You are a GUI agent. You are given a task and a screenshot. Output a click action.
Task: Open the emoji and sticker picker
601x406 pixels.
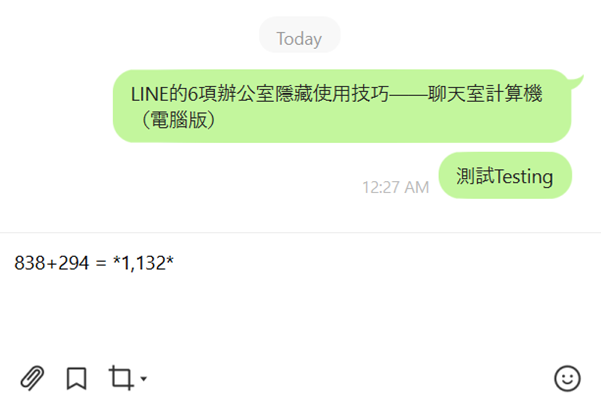[x=567, y=378]
